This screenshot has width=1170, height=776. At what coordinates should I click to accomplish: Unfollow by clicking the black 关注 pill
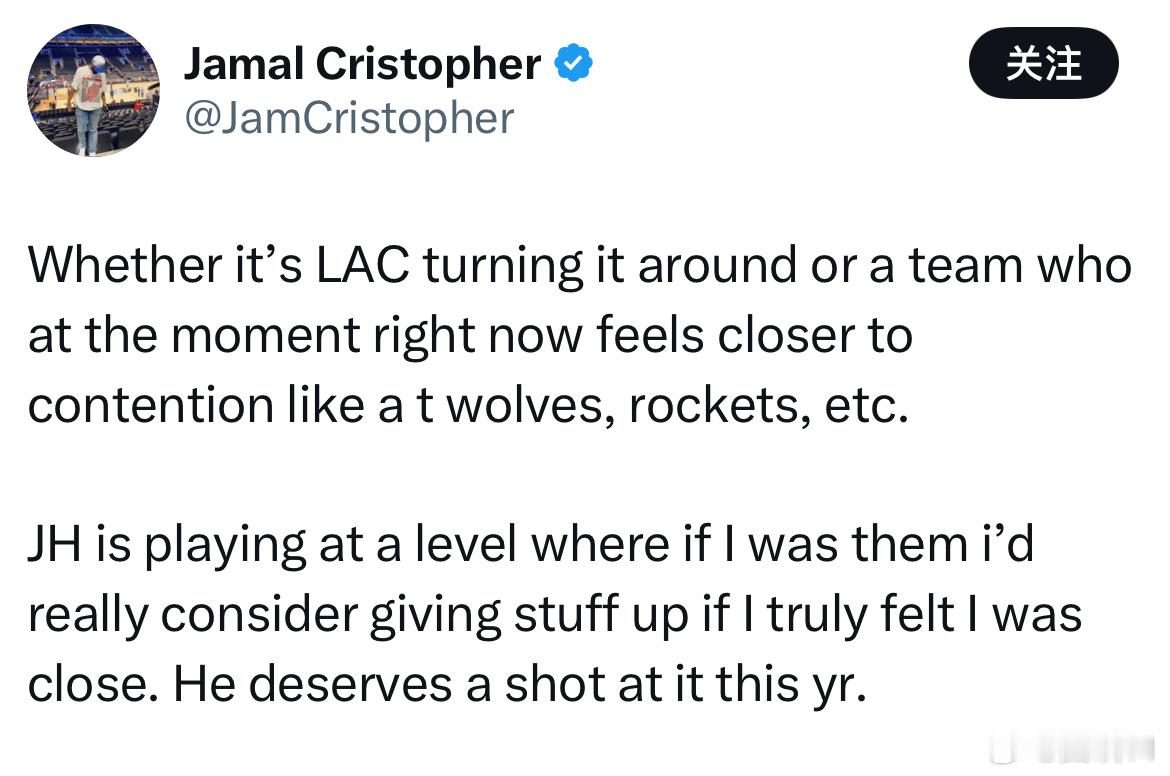coord(1043,62)
